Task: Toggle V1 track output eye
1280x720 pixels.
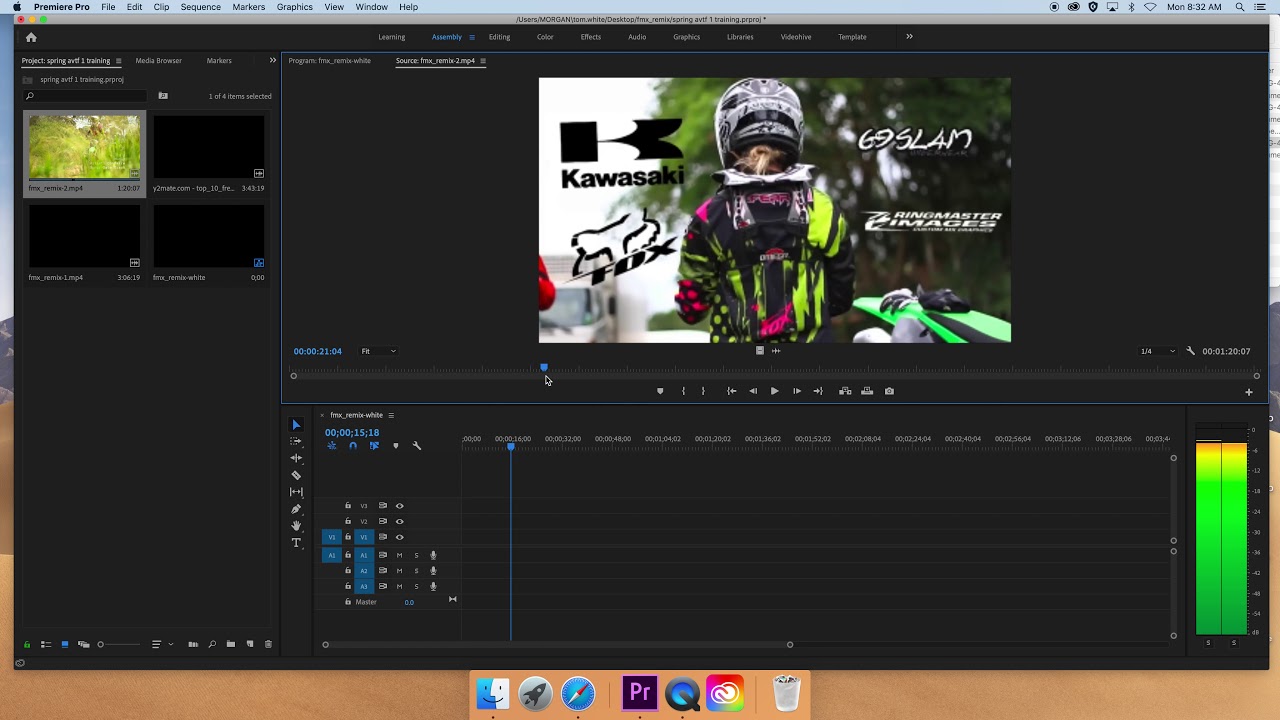Action: tap(399, 537)
